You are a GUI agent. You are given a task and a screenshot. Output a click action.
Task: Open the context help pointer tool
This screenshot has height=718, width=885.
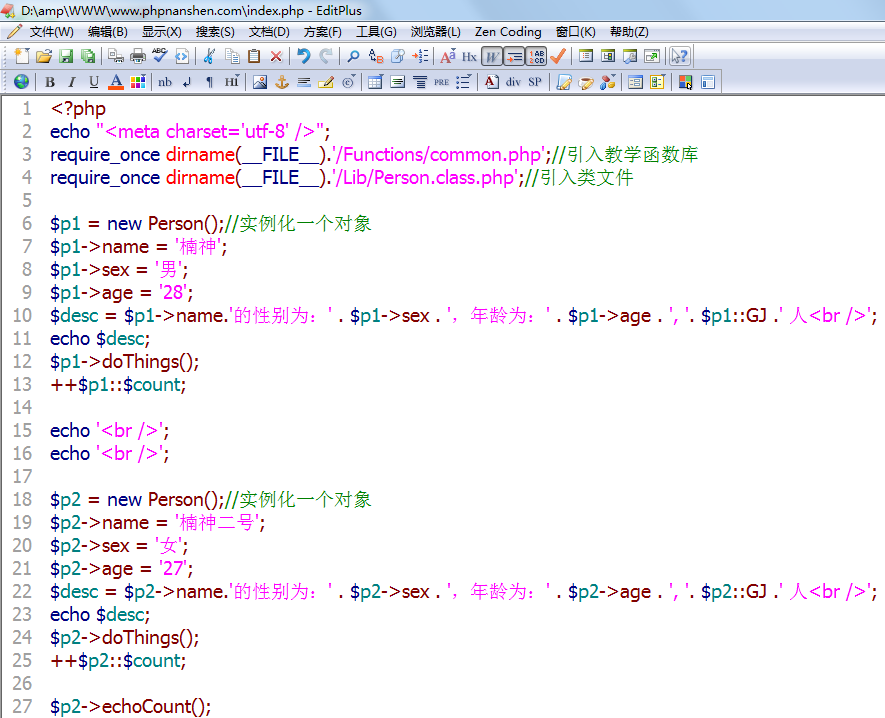[x=679, y=56]
